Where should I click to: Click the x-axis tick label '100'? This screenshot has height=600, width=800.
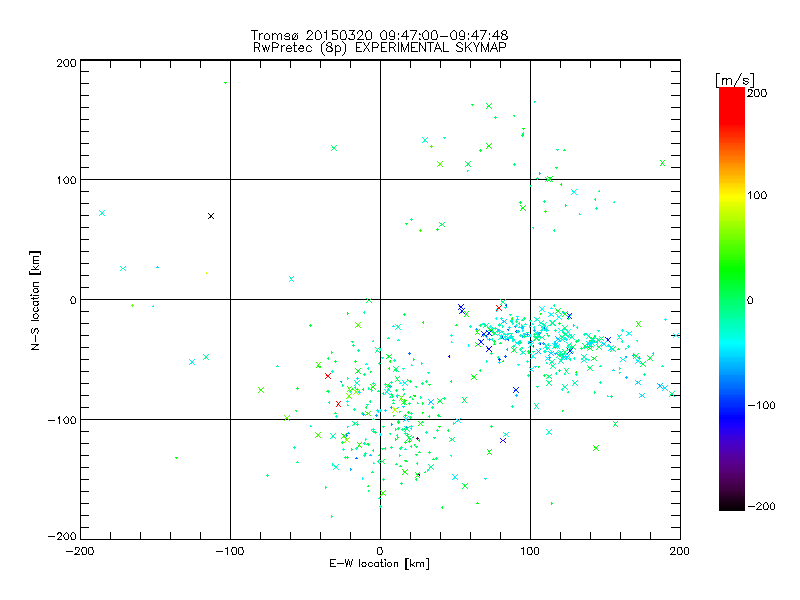530,551
